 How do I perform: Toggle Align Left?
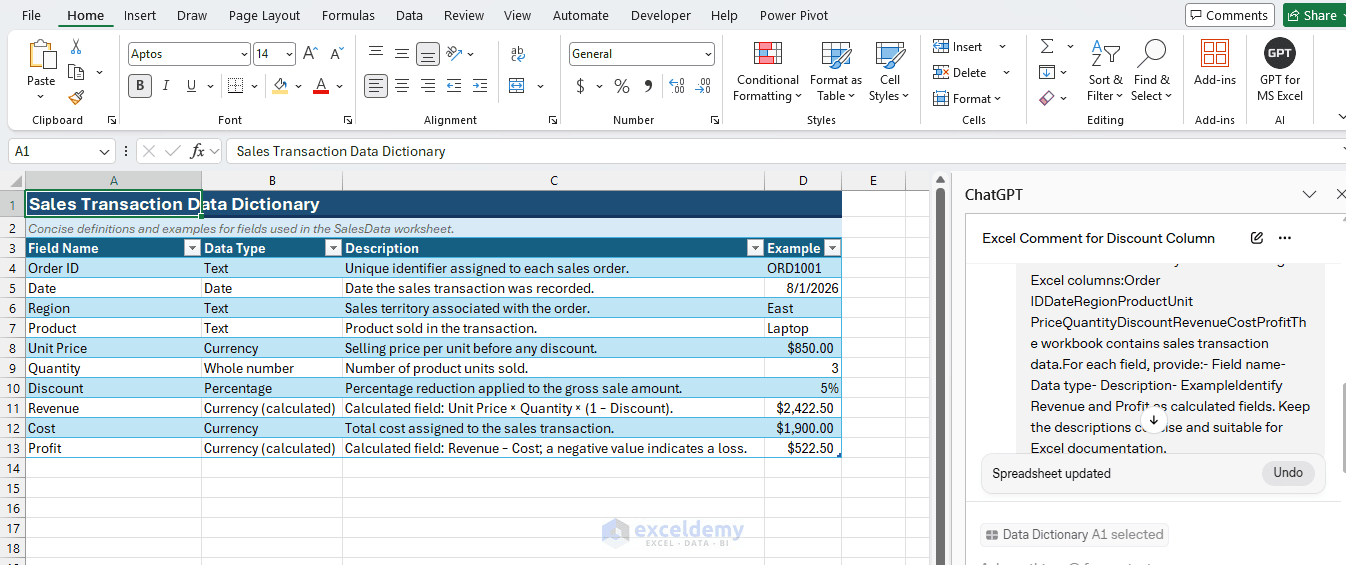[x=376, y=86]
